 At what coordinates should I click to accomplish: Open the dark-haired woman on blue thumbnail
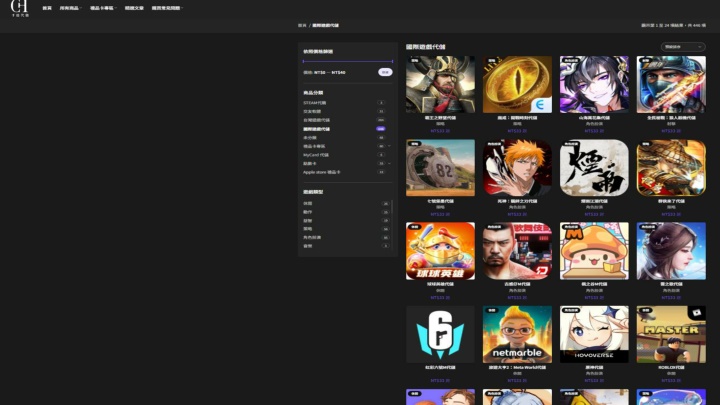(x=671, y=251)
